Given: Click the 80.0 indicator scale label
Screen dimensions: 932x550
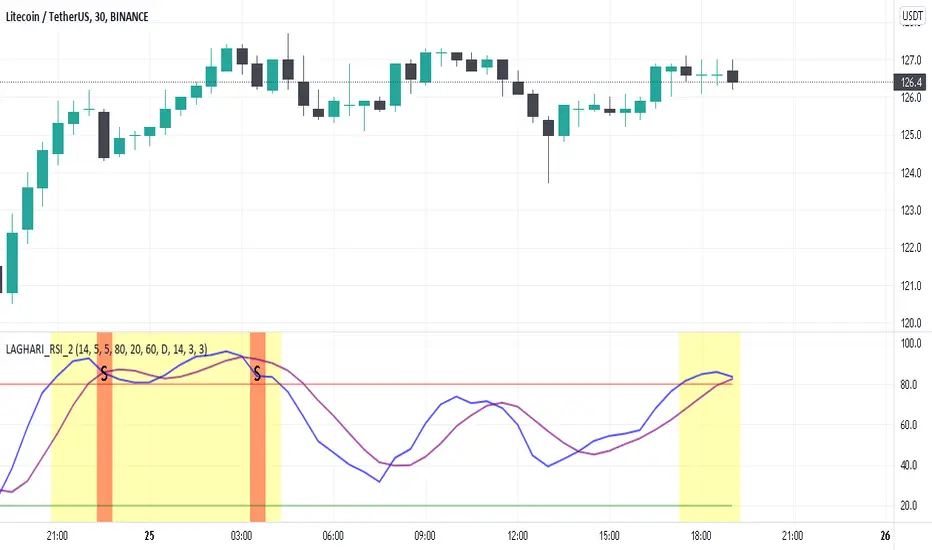Looking at the screenshot, I should (909, 385).
